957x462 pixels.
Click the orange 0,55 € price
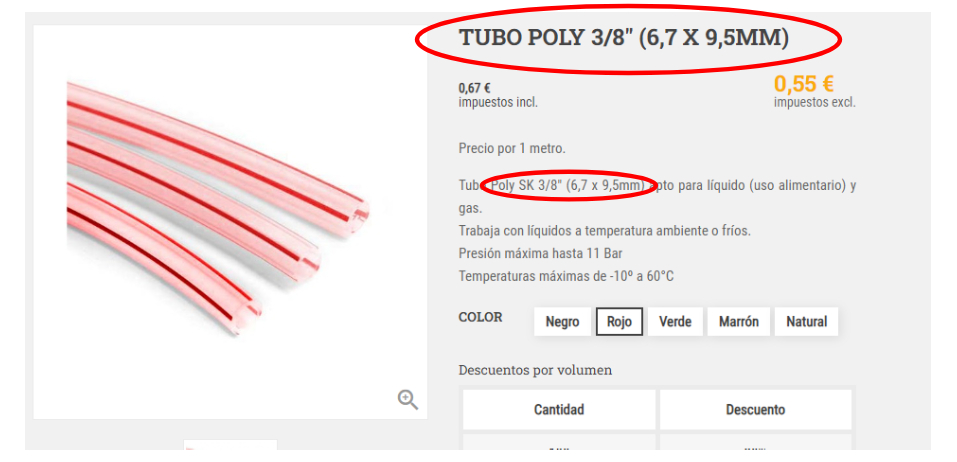pos(804,84)
